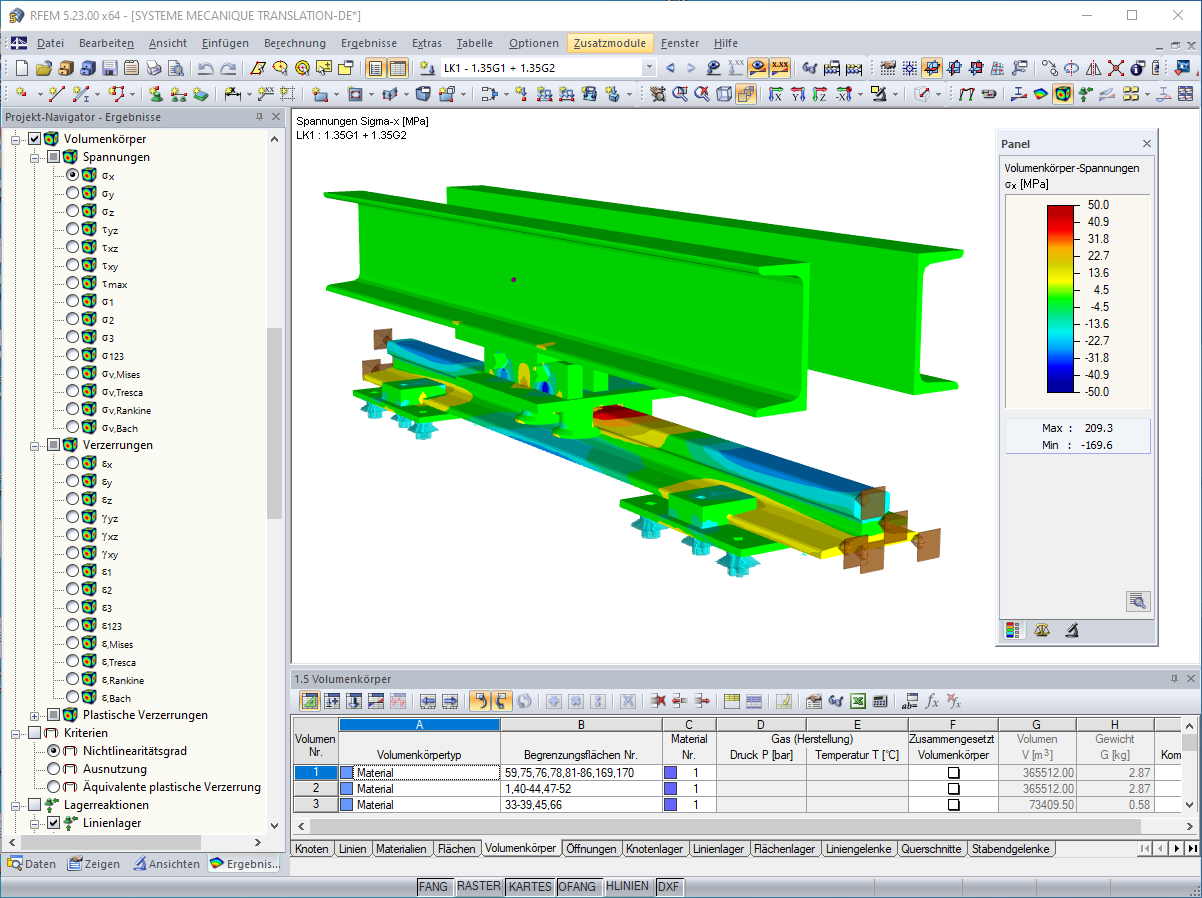Undo the last action
Image resolution: width=1202 pixels, height=898 pixels.
[206, 69]
